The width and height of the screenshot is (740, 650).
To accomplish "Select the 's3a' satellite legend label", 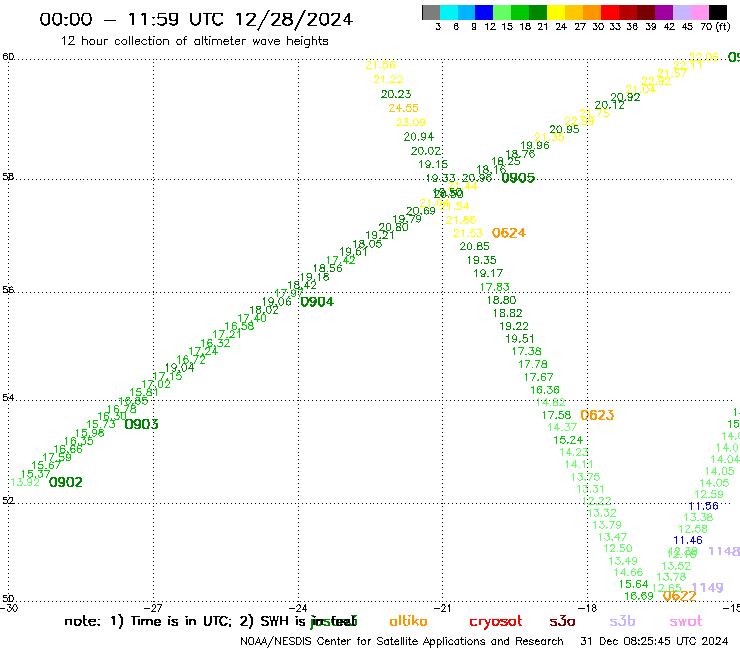I will 562,621.
